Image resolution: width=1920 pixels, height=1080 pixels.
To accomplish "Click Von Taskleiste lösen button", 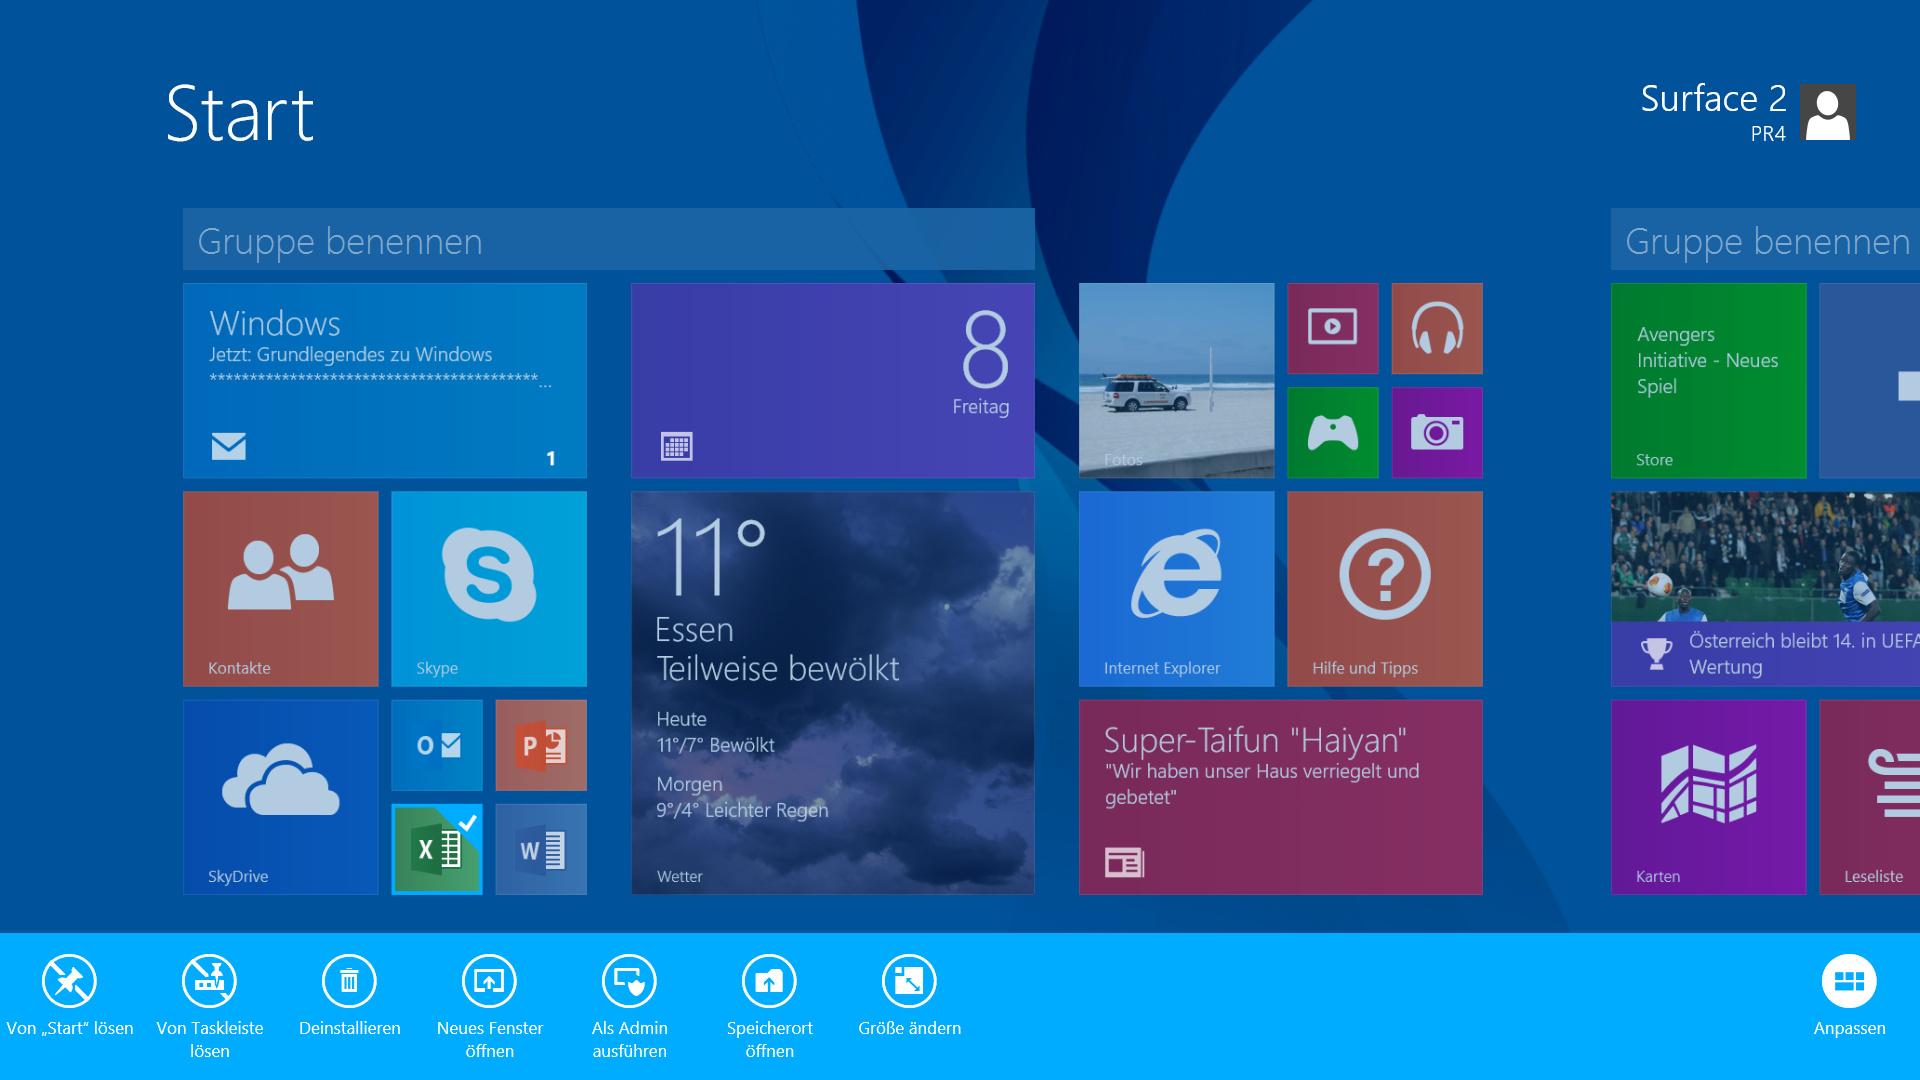I will pos(209,982).
